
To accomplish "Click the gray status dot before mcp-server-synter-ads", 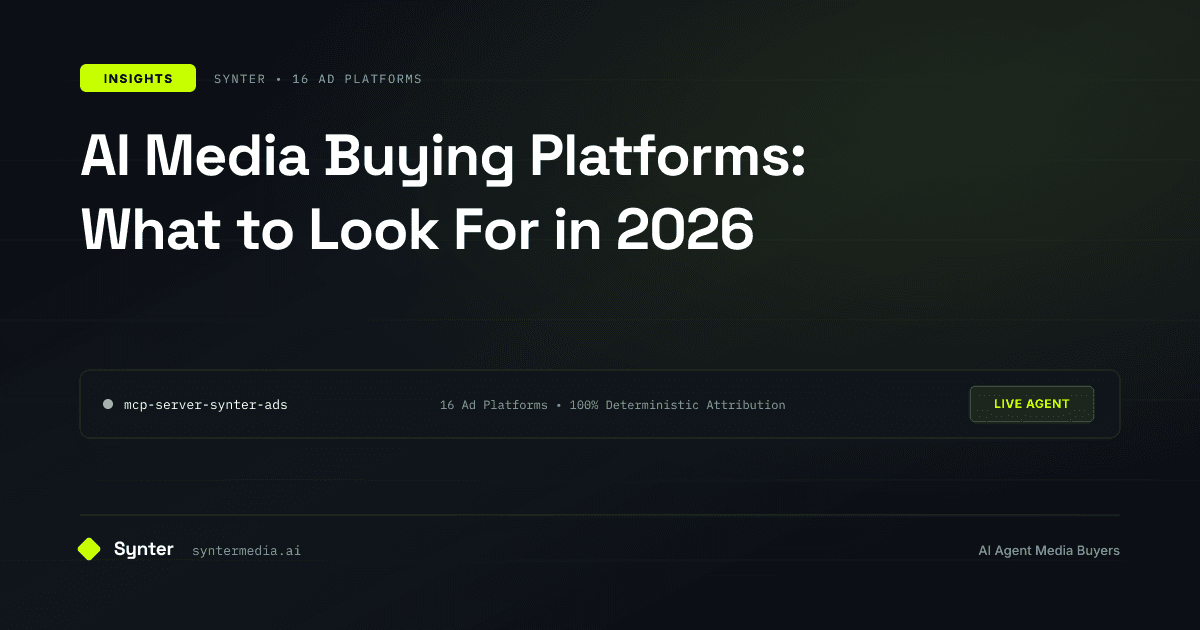I will click(108, 405).
